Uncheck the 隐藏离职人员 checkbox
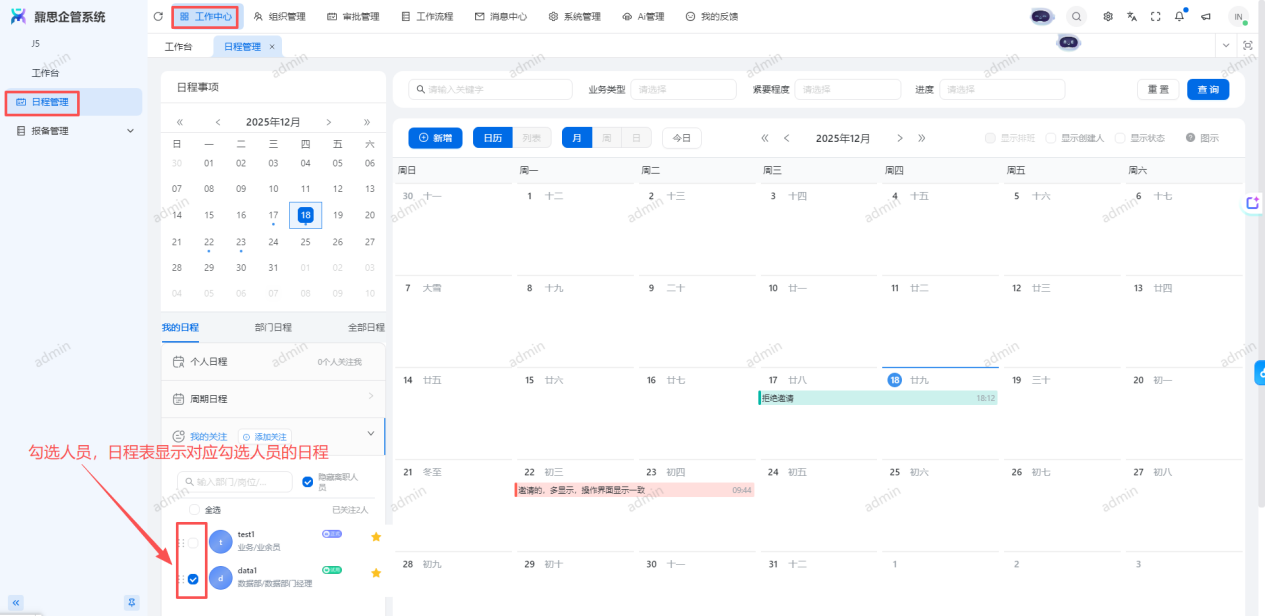1265x616 pixels. pyautogui.click(x=308, y=482)
